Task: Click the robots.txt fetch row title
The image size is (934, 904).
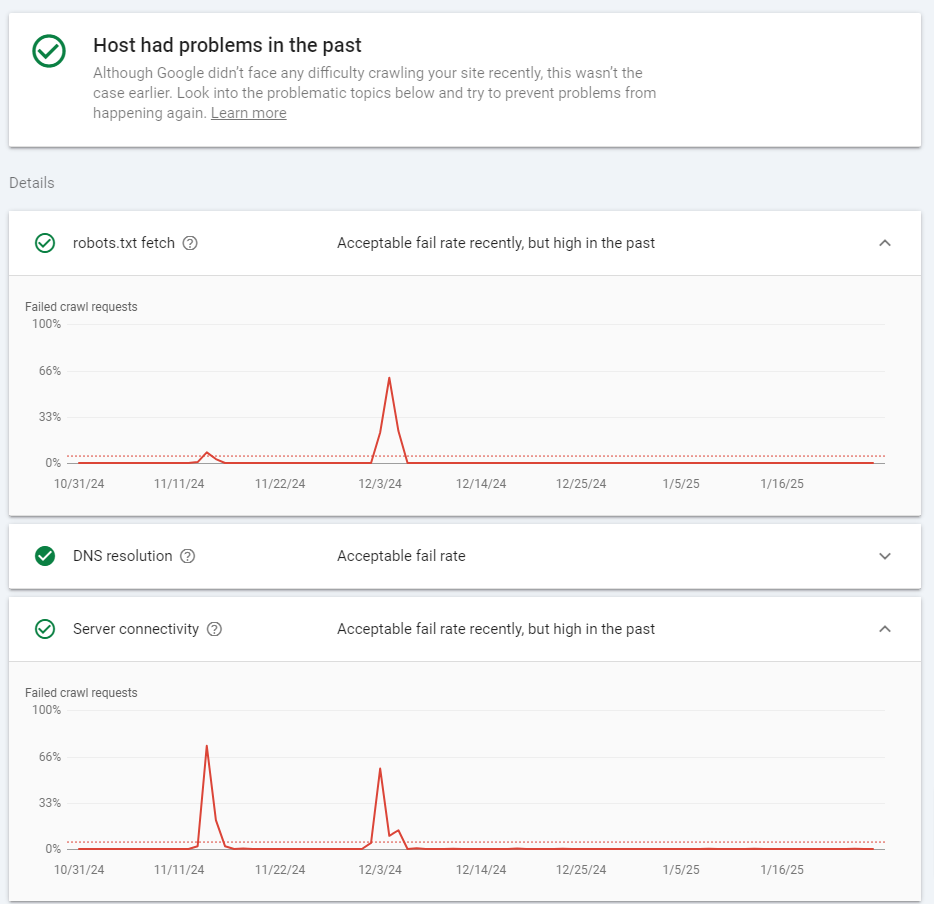Action: (x=124, y=243)
